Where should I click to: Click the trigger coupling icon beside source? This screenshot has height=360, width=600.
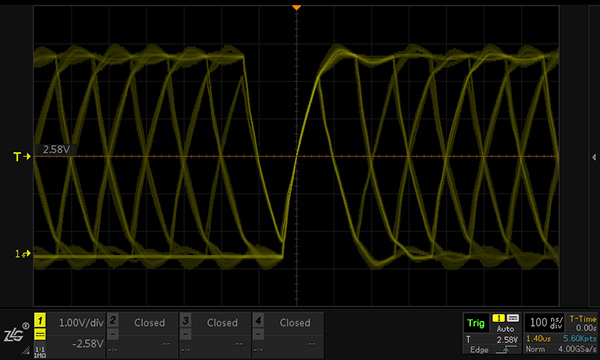click(x=512, y=318)
